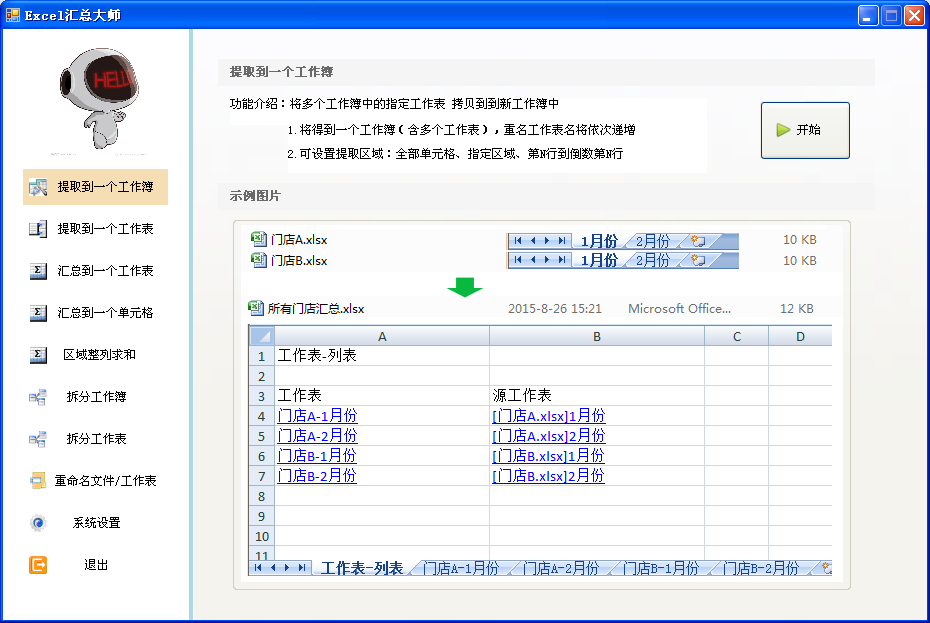
Task: Switch to the 工作表-列表 sheet tab
Action: [x=361, y=568]
